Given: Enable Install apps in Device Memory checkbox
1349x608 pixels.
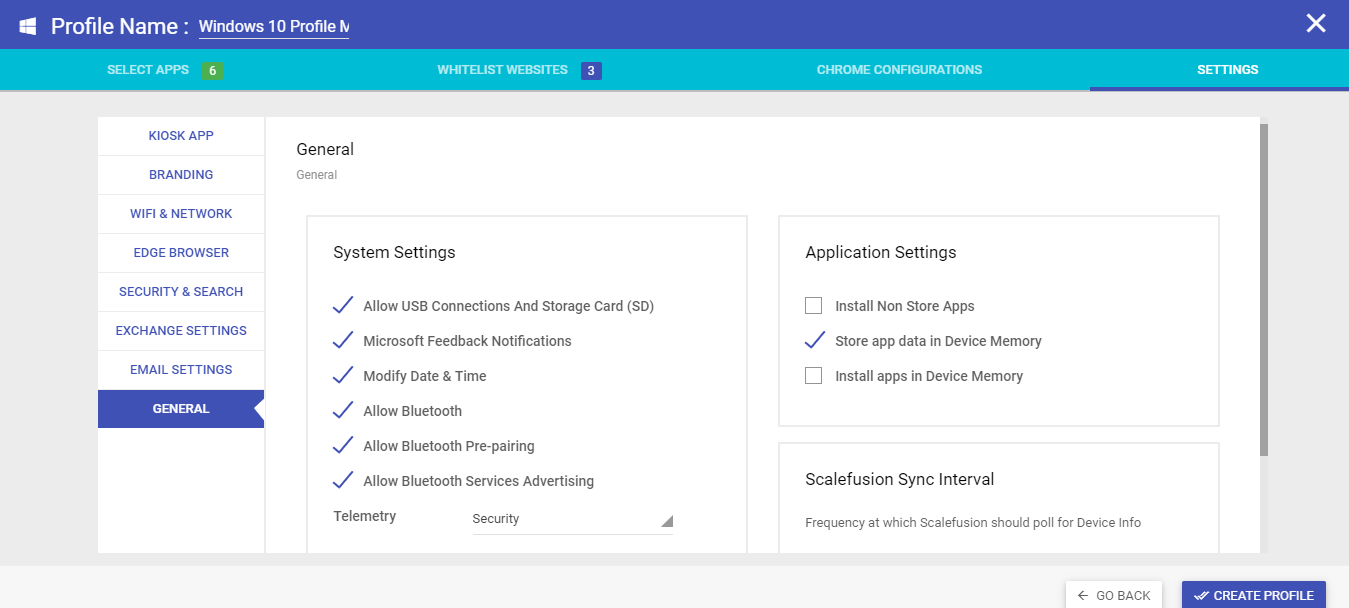Looking at the screenshot, I should 814,376.
